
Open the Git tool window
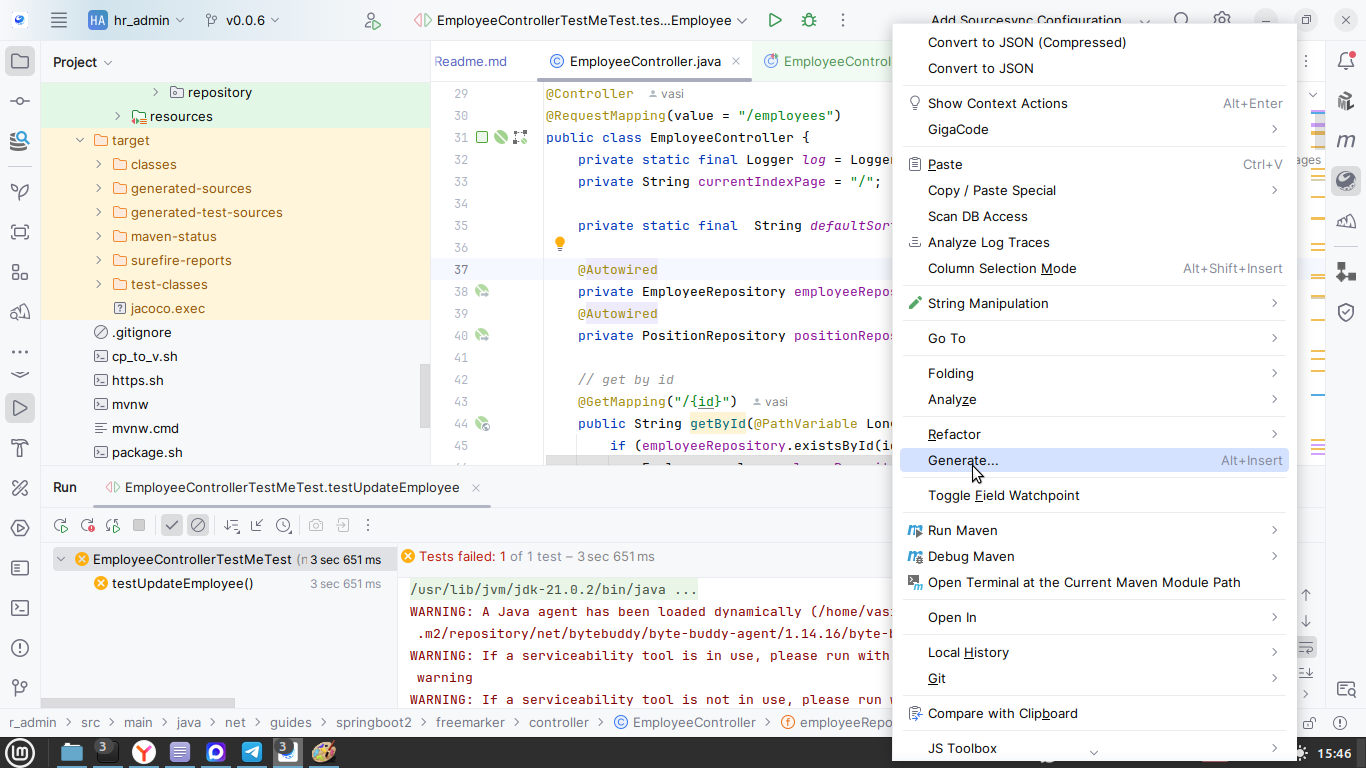[19, 688]
